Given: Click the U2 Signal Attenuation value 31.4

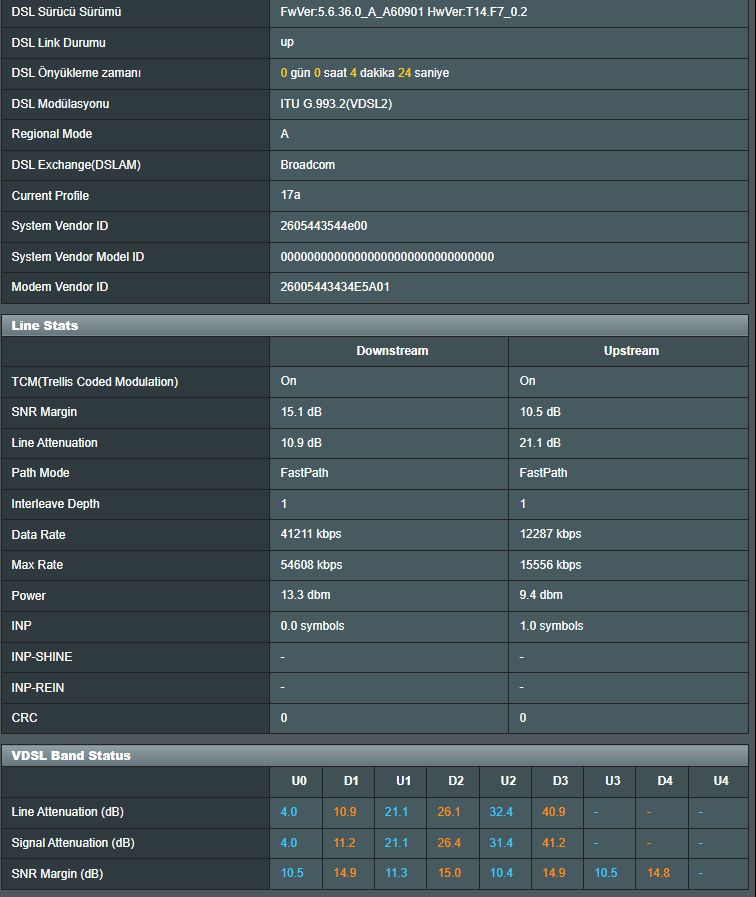Looking at the screenshot, I should (502, 843).
